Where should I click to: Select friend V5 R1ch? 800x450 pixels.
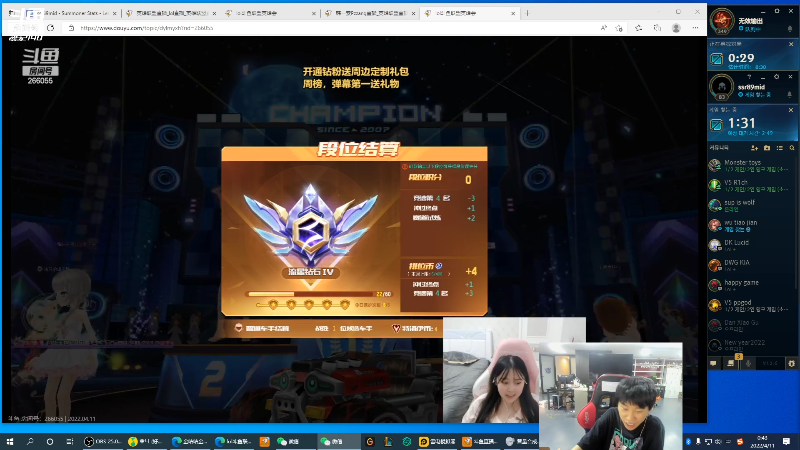752,186
